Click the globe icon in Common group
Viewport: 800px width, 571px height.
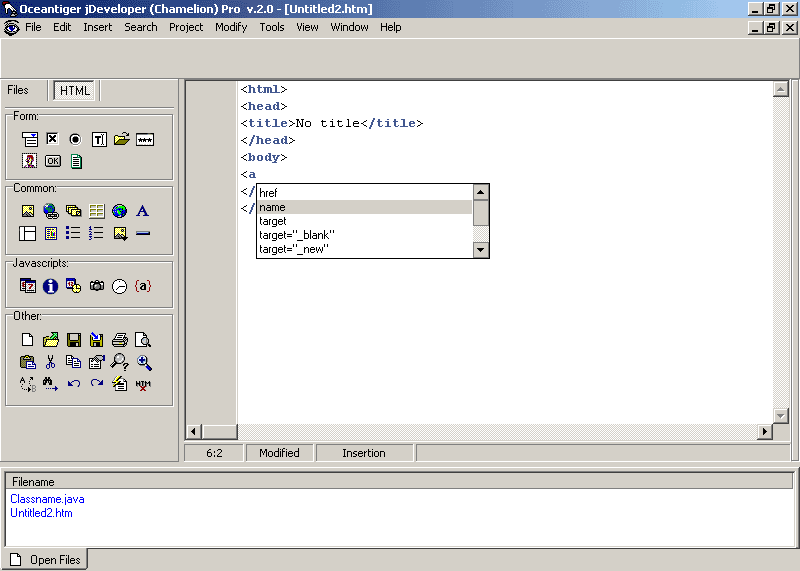(x=119, y=211)
